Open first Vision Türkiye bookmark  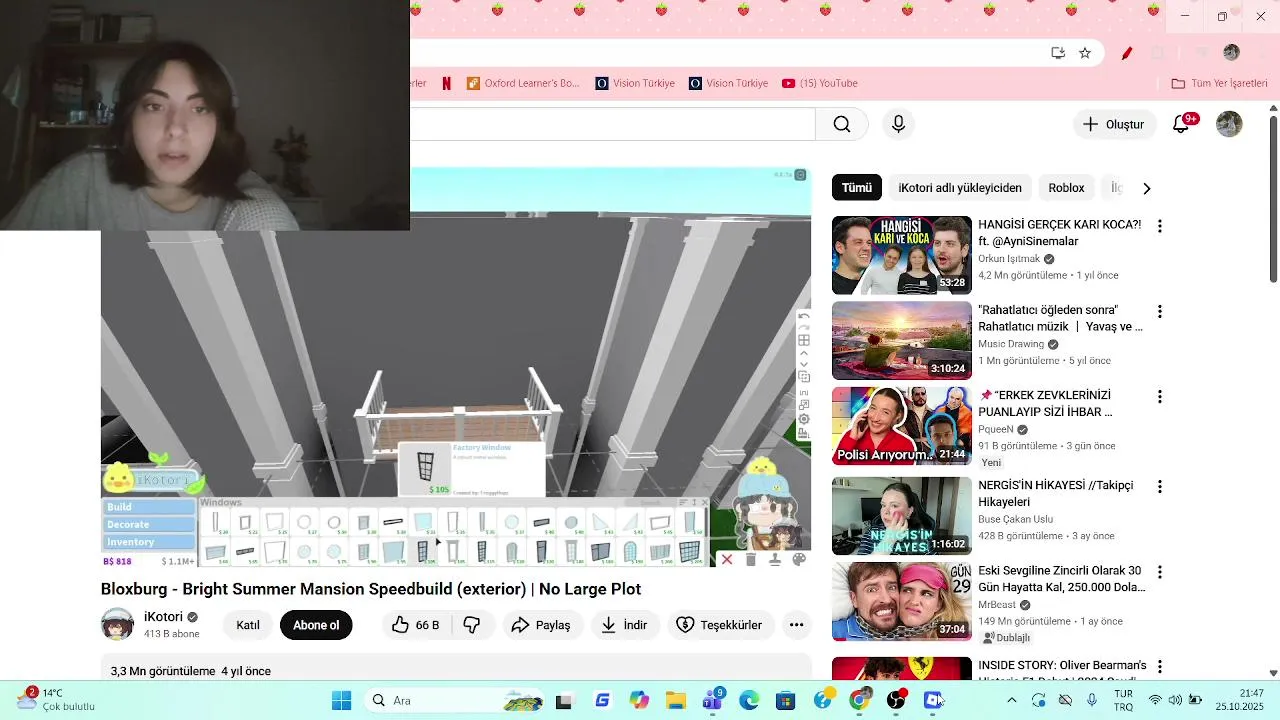point(635,83)
